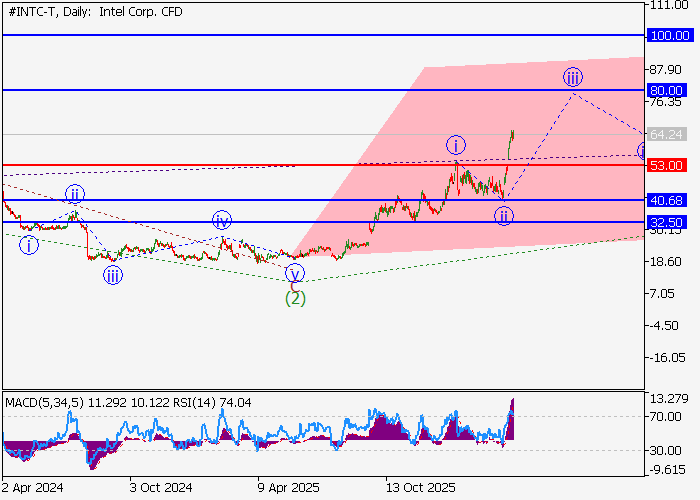Viewport: 700px width, 500px height.
Task: Click the -9.615 value on indicator axis
Action: [667, 470]
